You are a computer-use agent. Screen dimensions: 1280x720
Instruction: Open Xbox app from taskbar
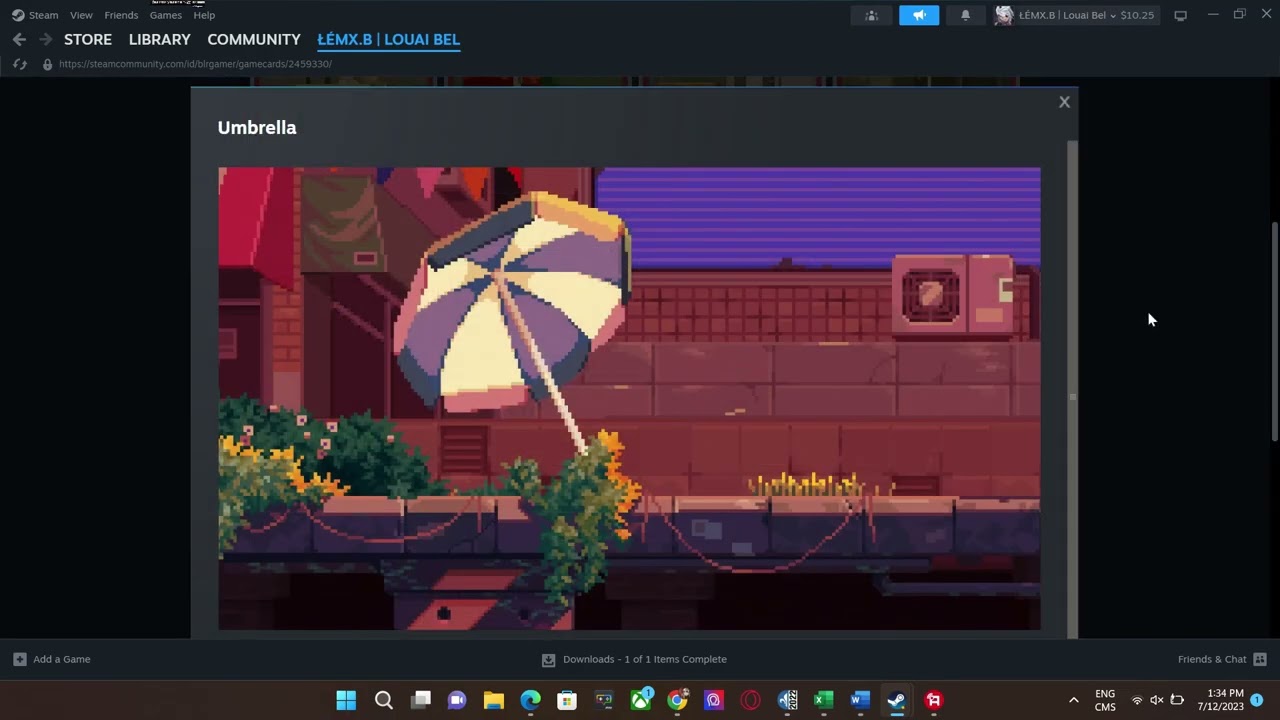[x=641, y=700]
